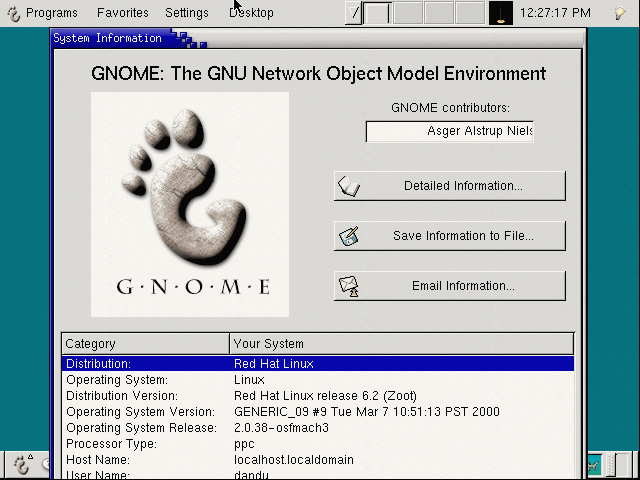Click the 'localhost.localdomain' value
This screenshot has width=640, height=480.
pyautogui.click(x=293, y=460)
